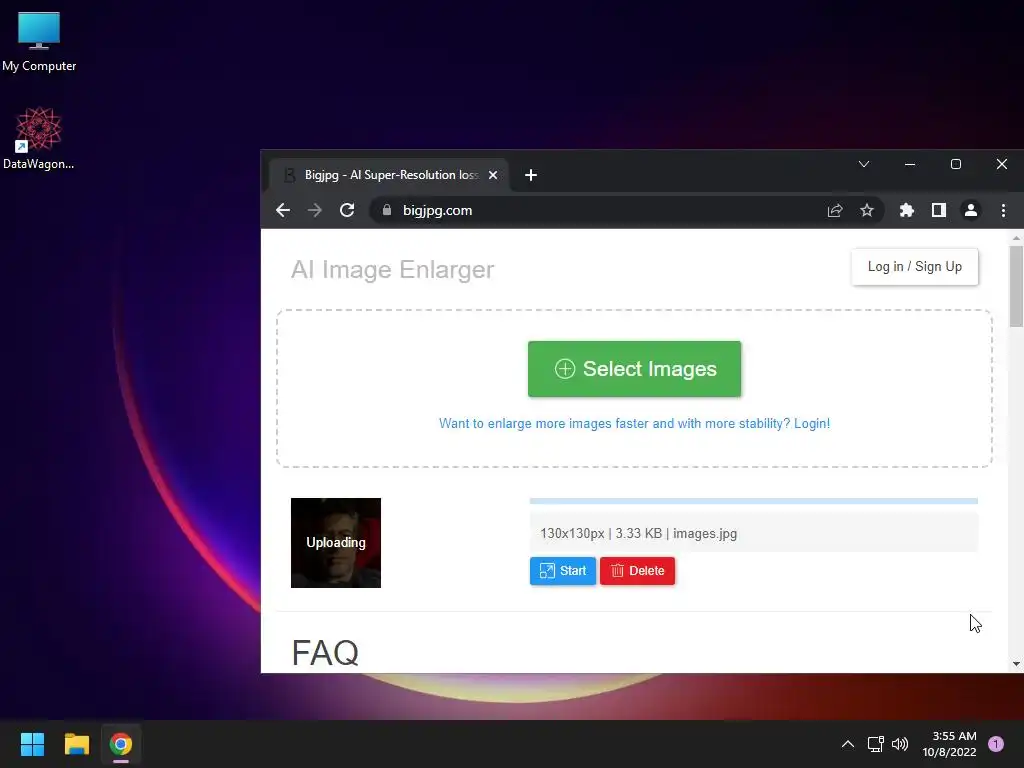Click the red Delete button
1024x768 pixels.
tap(637, 571)
